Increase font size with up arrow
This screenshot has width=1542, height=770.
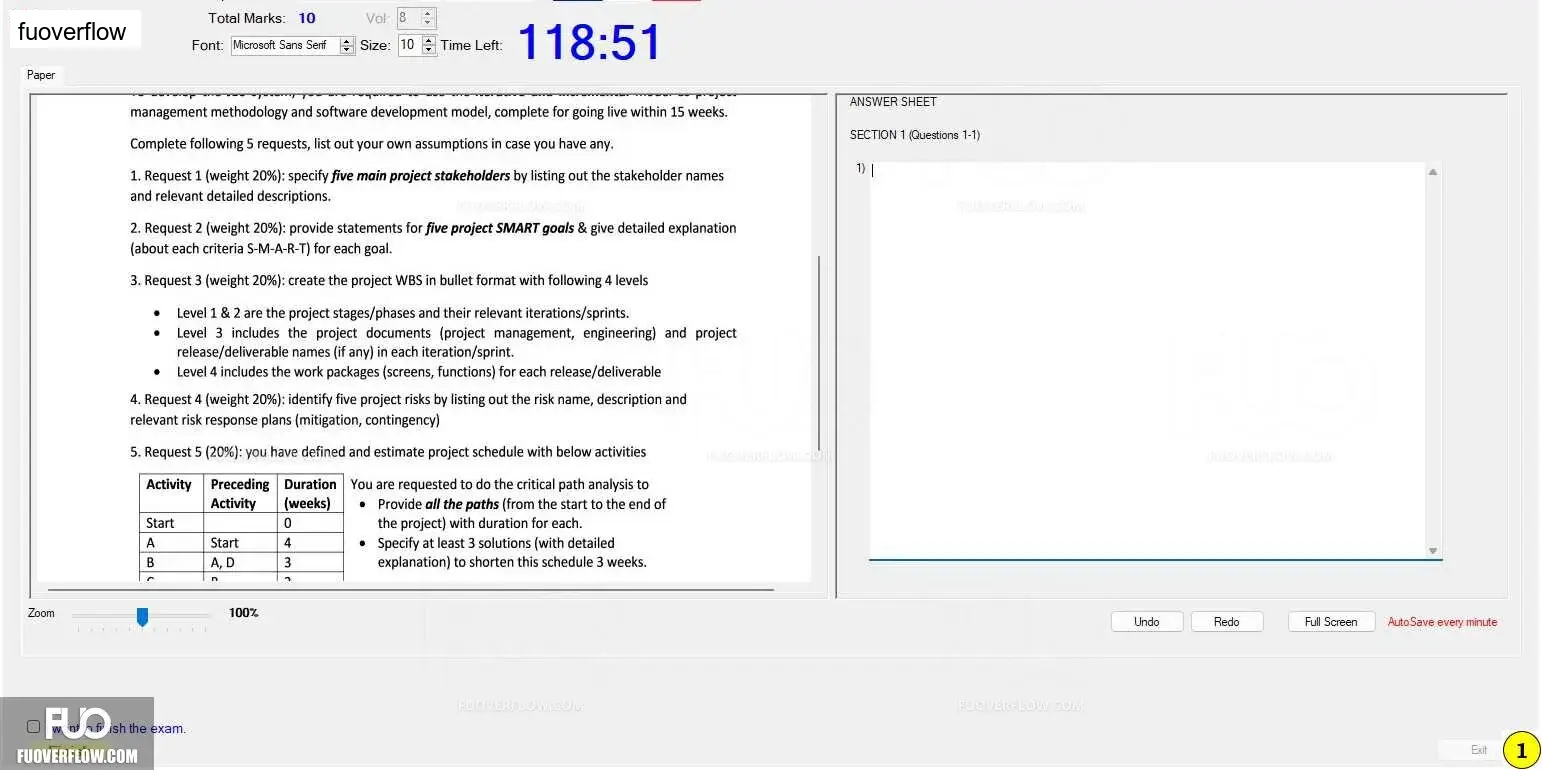[429, 41]
